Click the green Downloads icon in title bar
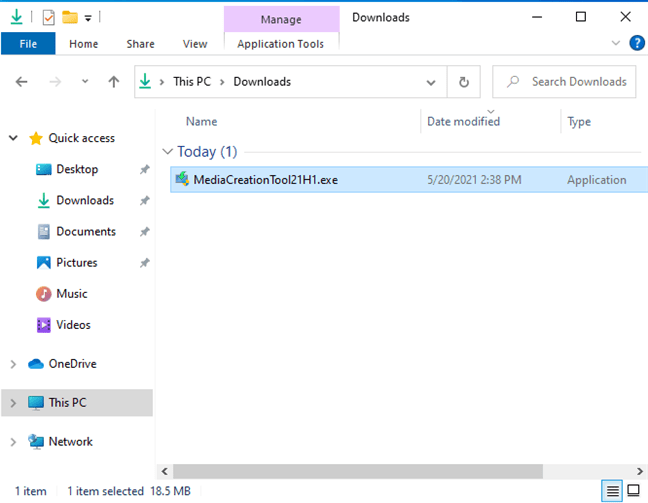The width and height of the screenshot is (648, 503). pos(17,17)
